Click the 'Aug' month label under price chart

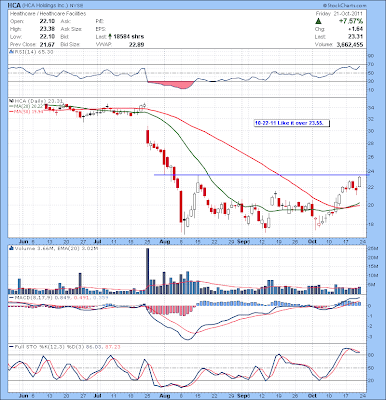(165, 241)
